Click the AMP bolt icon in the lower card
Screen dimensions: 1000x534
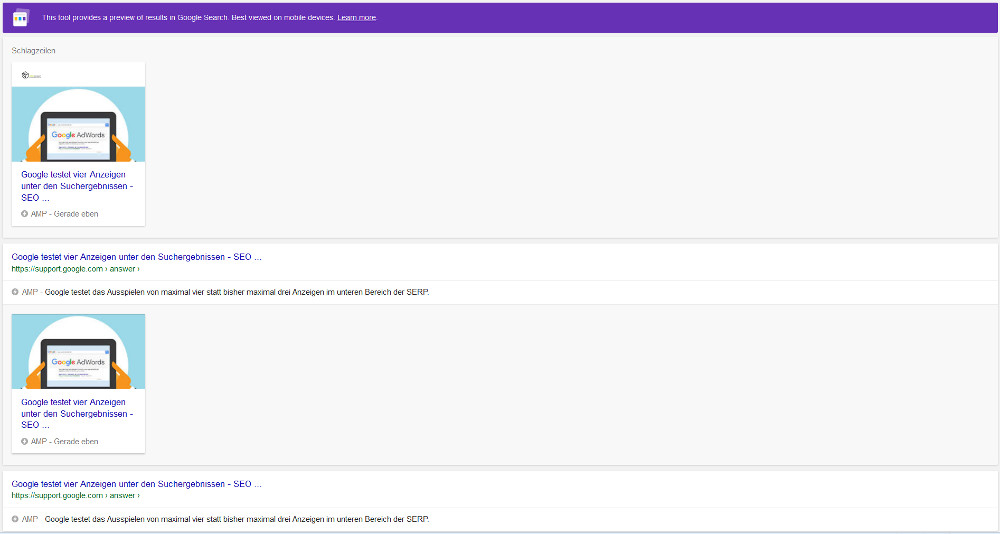(25, 441)
